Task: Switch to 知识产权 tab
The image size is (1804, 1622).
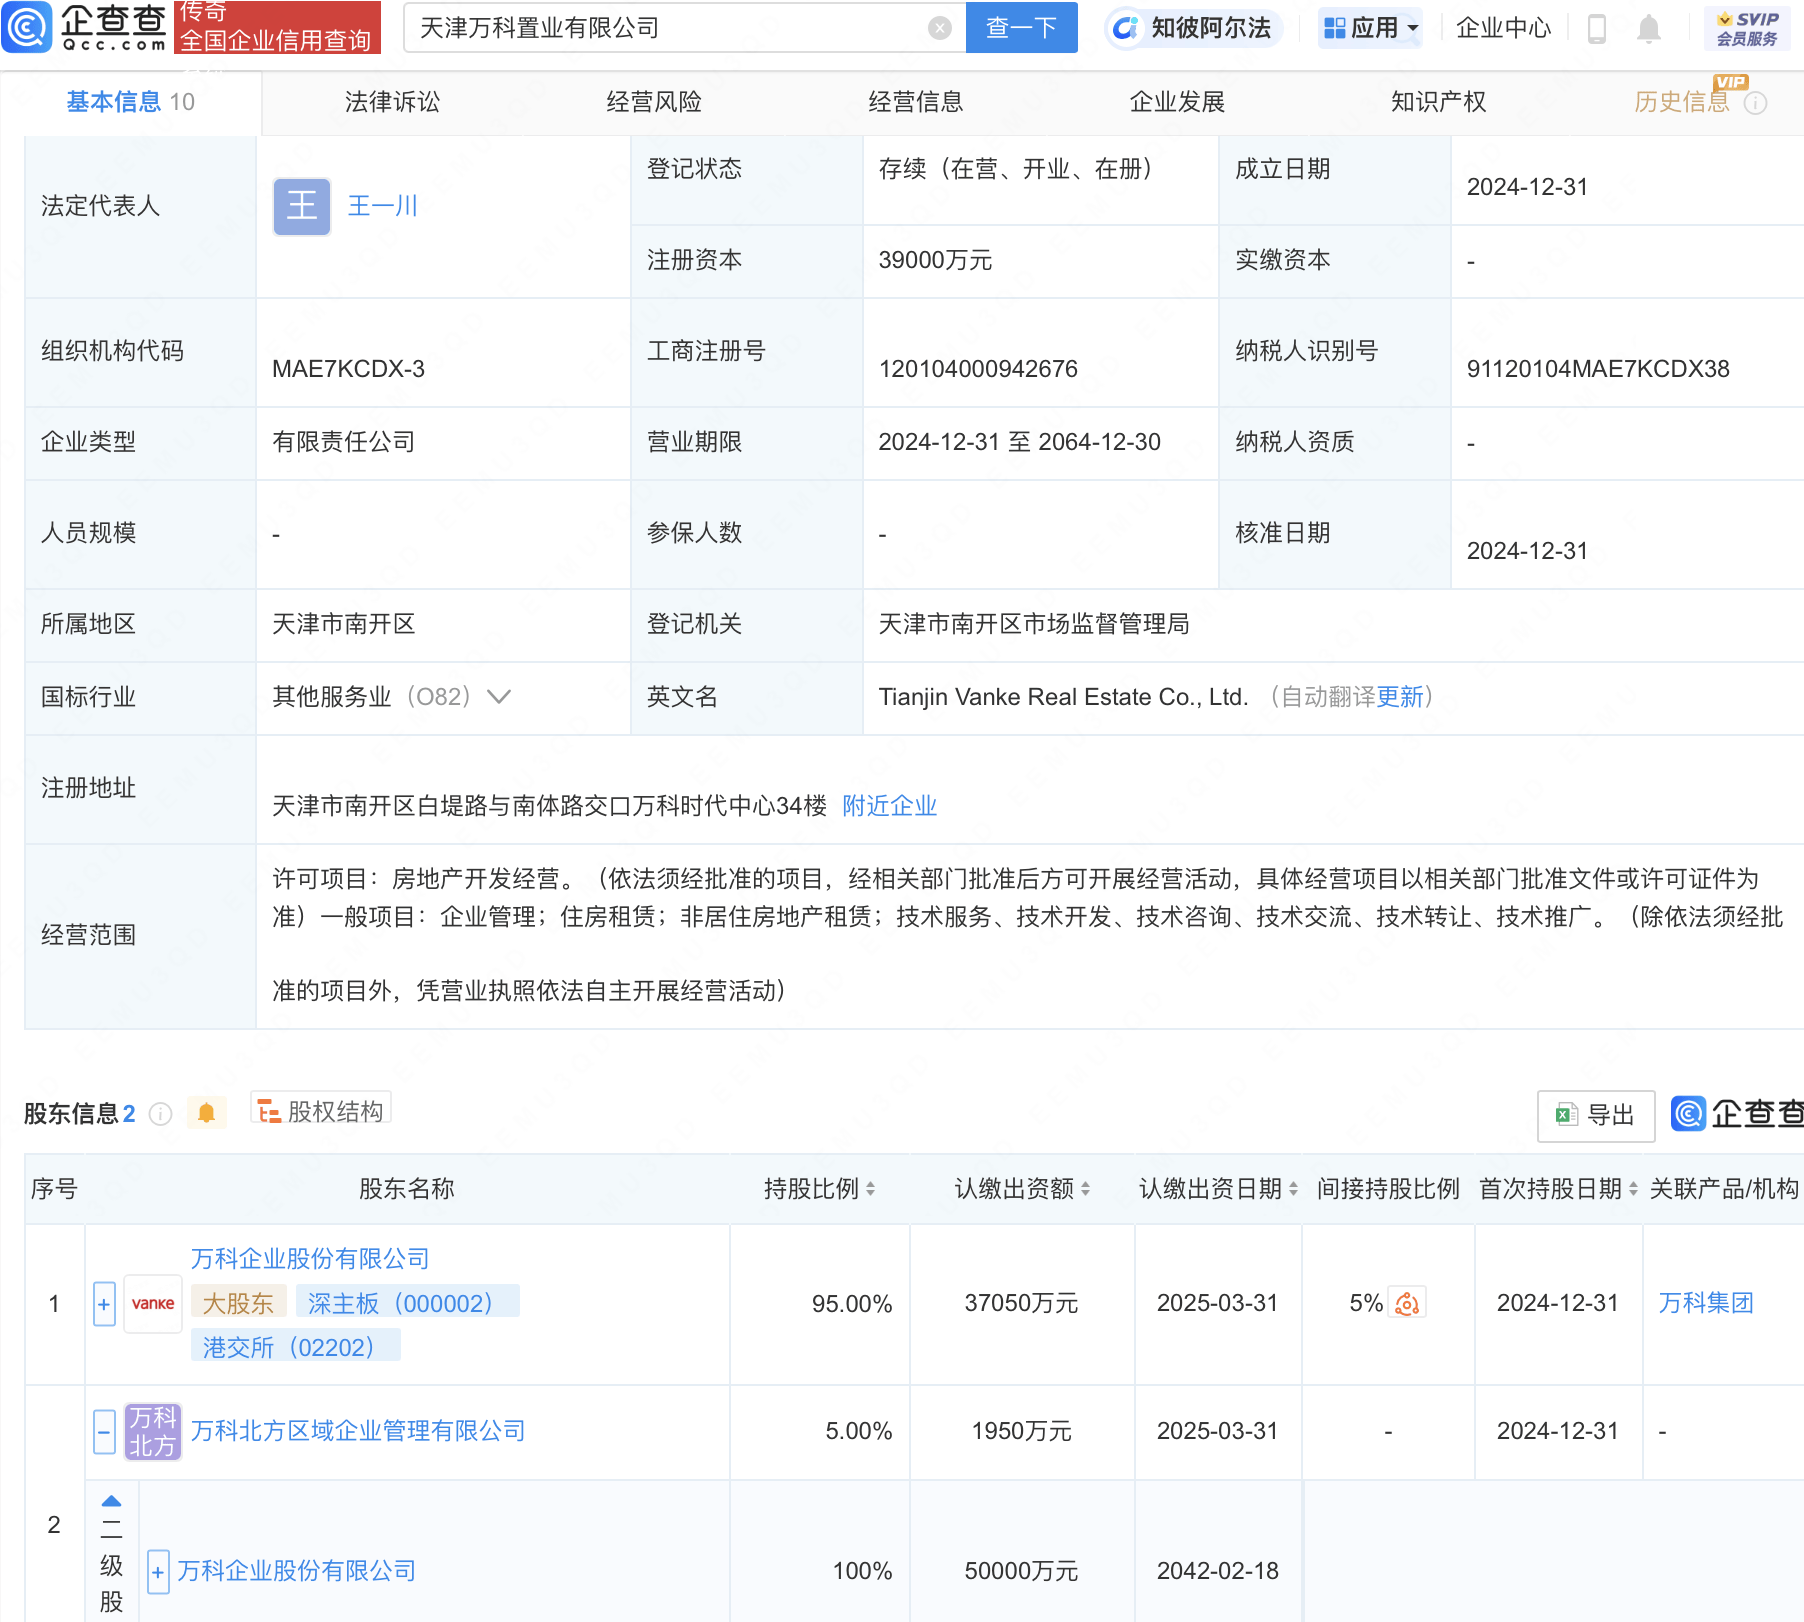Action: click(1439, 102)
